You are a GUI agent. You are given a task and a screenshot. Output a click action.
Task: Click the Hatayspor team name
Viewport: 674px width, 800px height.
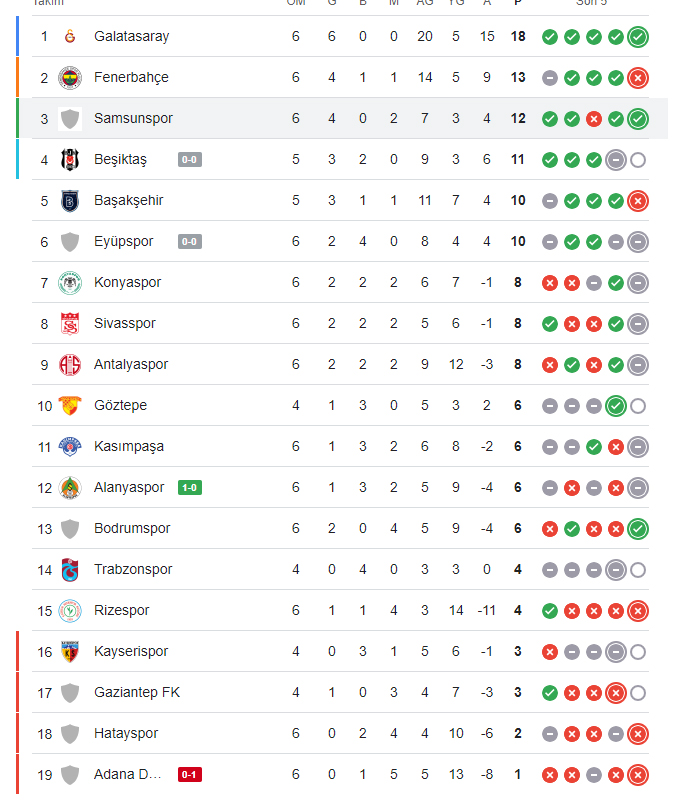pos(126,733)
